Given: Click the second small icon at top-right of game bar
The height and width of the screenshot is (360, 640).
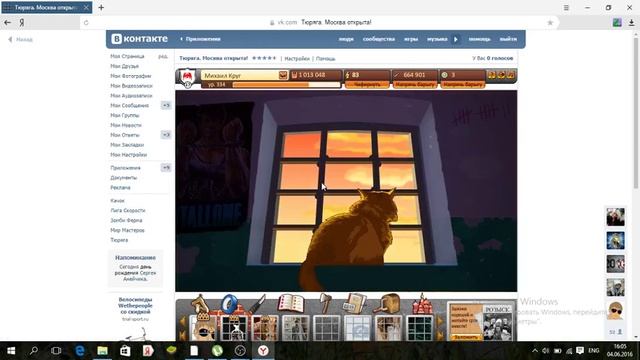Looking at the screenshot, I should click(x=501, y=75).
